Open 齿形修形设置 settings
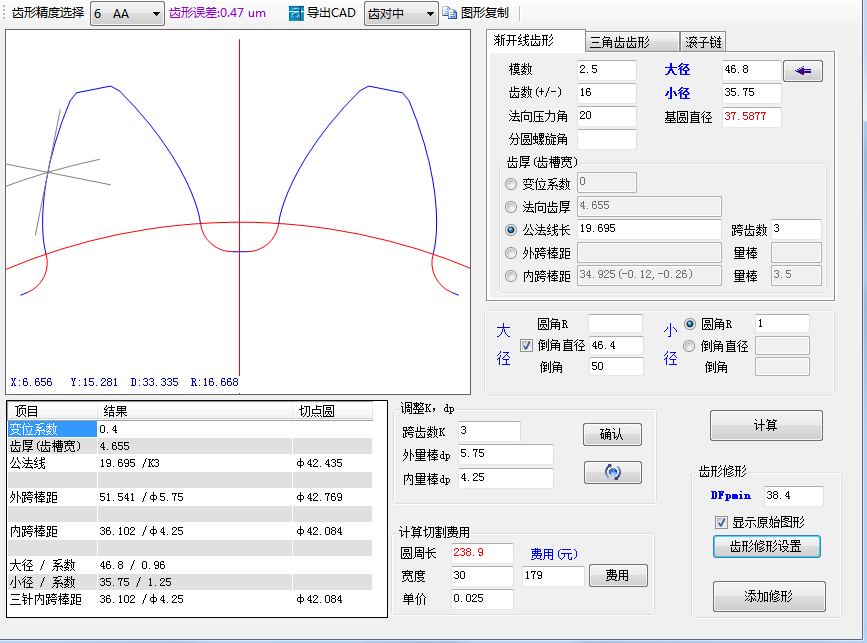Image resolution: width=867 pixels, height=643 pixels. [x=766, y=547]
